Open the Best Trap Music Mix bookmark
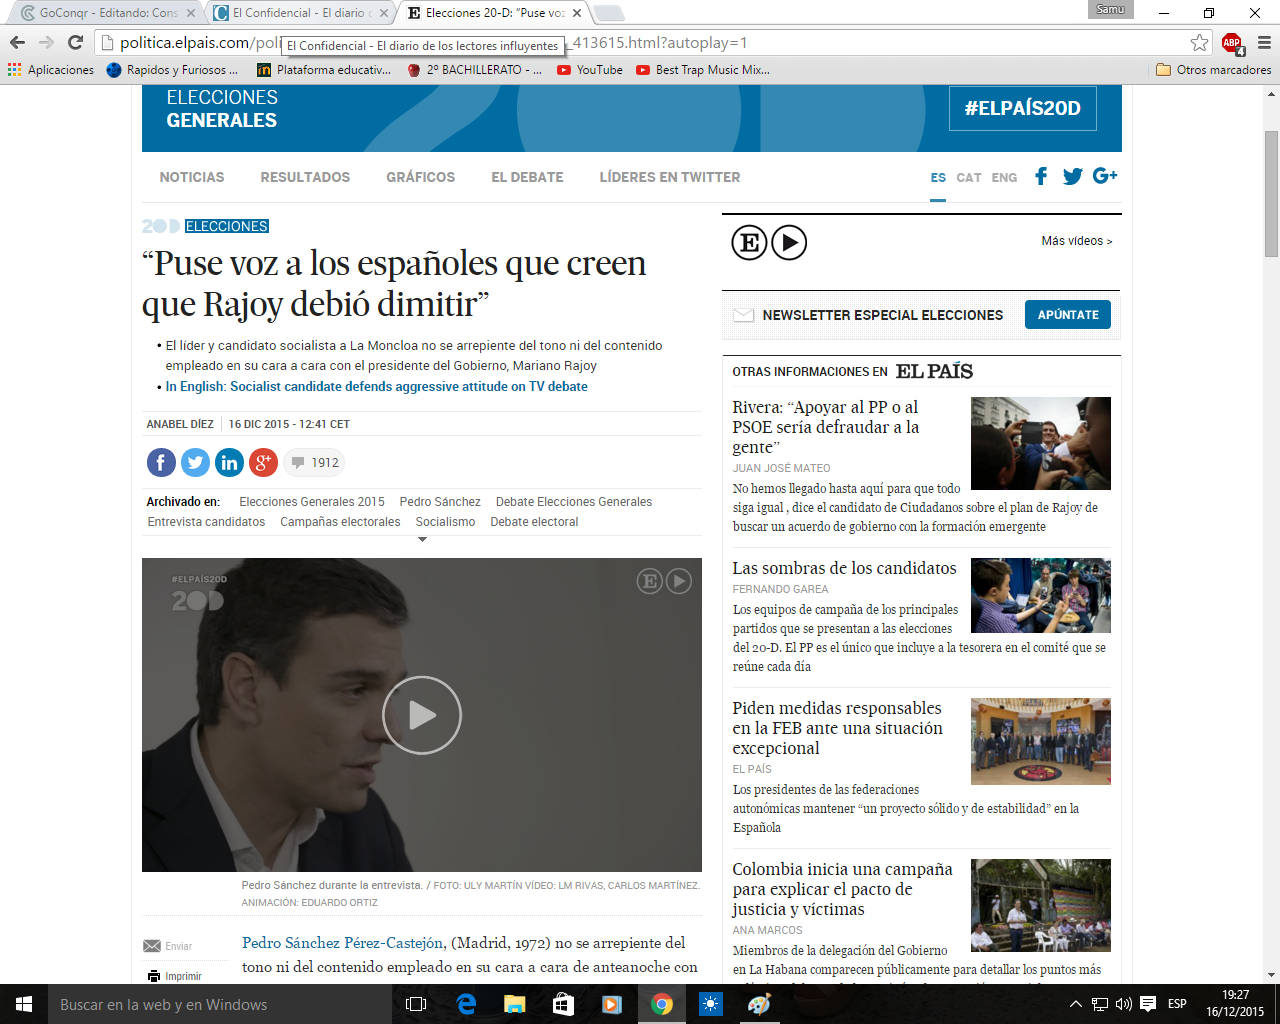 (x=703, y=70)
